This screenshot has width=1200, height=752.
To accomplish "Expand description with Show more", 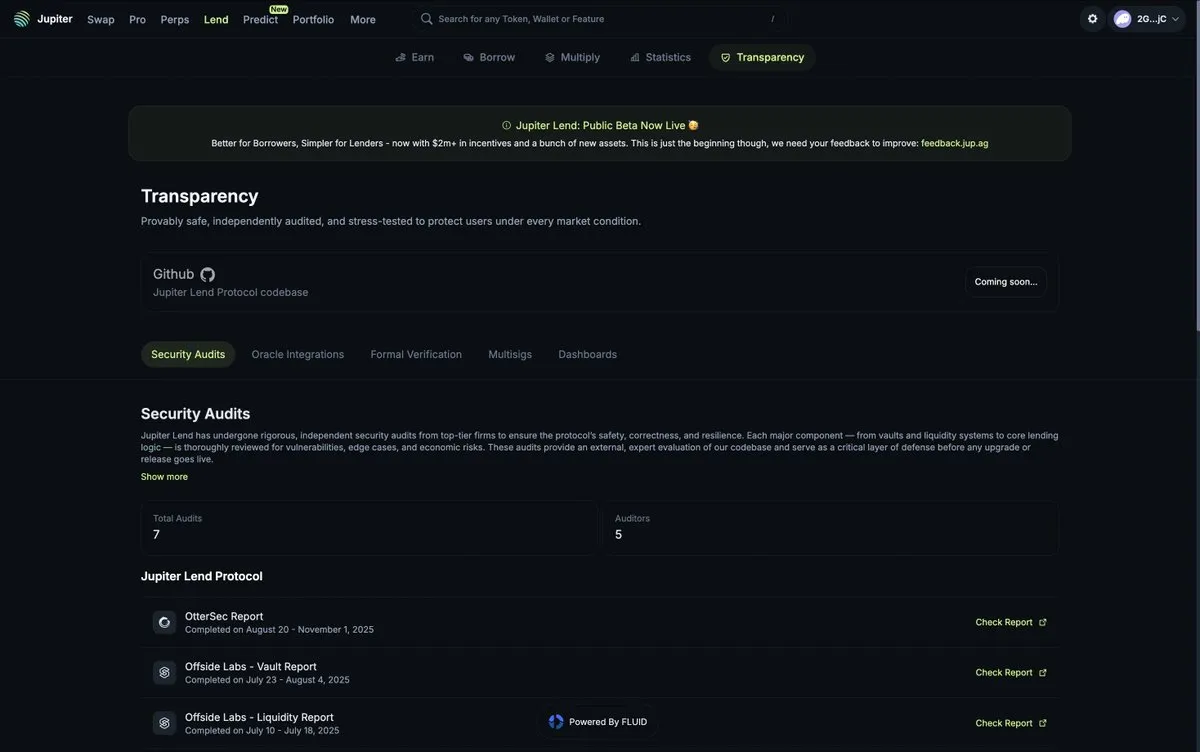I will pos(164,477).
